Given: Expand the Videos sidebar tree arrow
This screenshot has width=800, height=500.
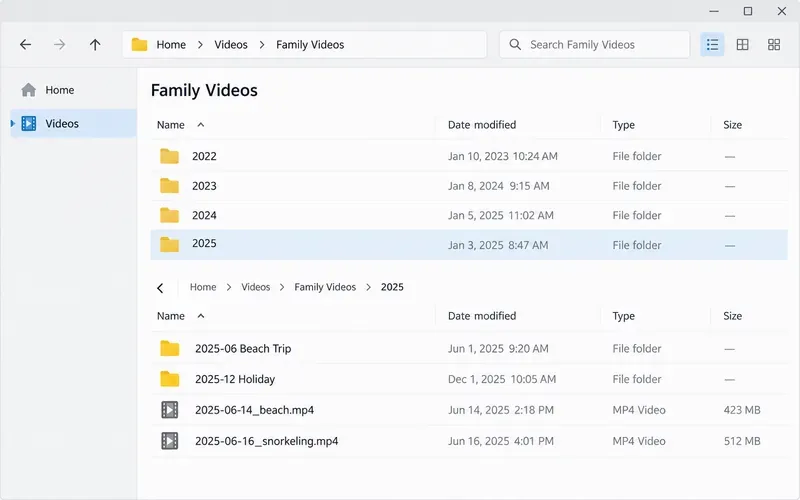Looking at the screenshot, I should click(13, 123).
